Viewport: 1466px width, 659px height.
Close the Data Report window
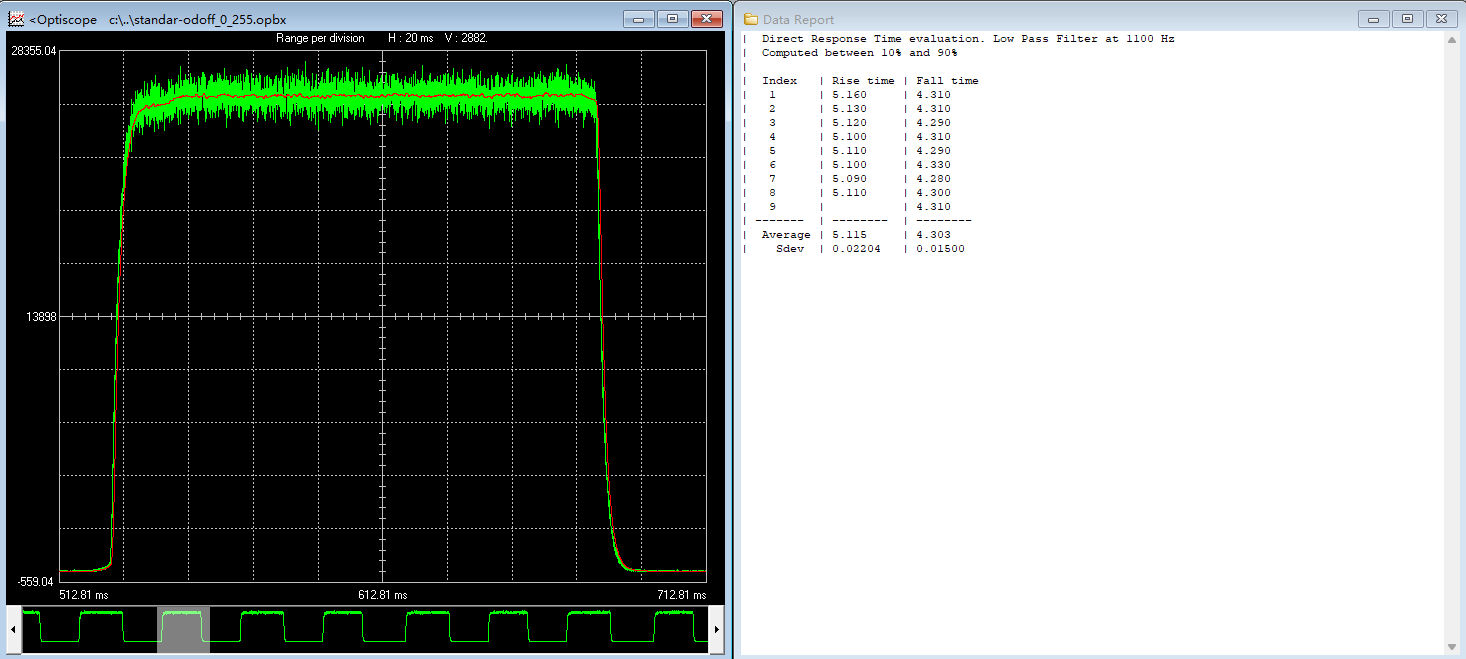pyautogui.click(x=1441, y=19)
